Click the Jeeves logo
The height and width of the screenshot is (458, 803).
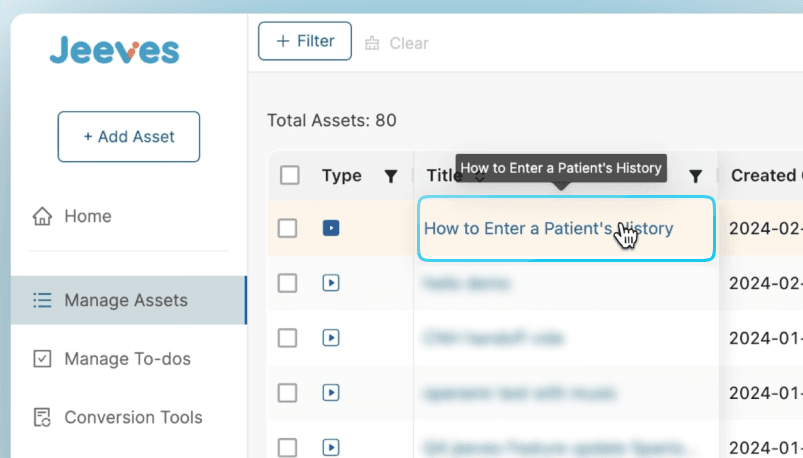tap(114, 50)
